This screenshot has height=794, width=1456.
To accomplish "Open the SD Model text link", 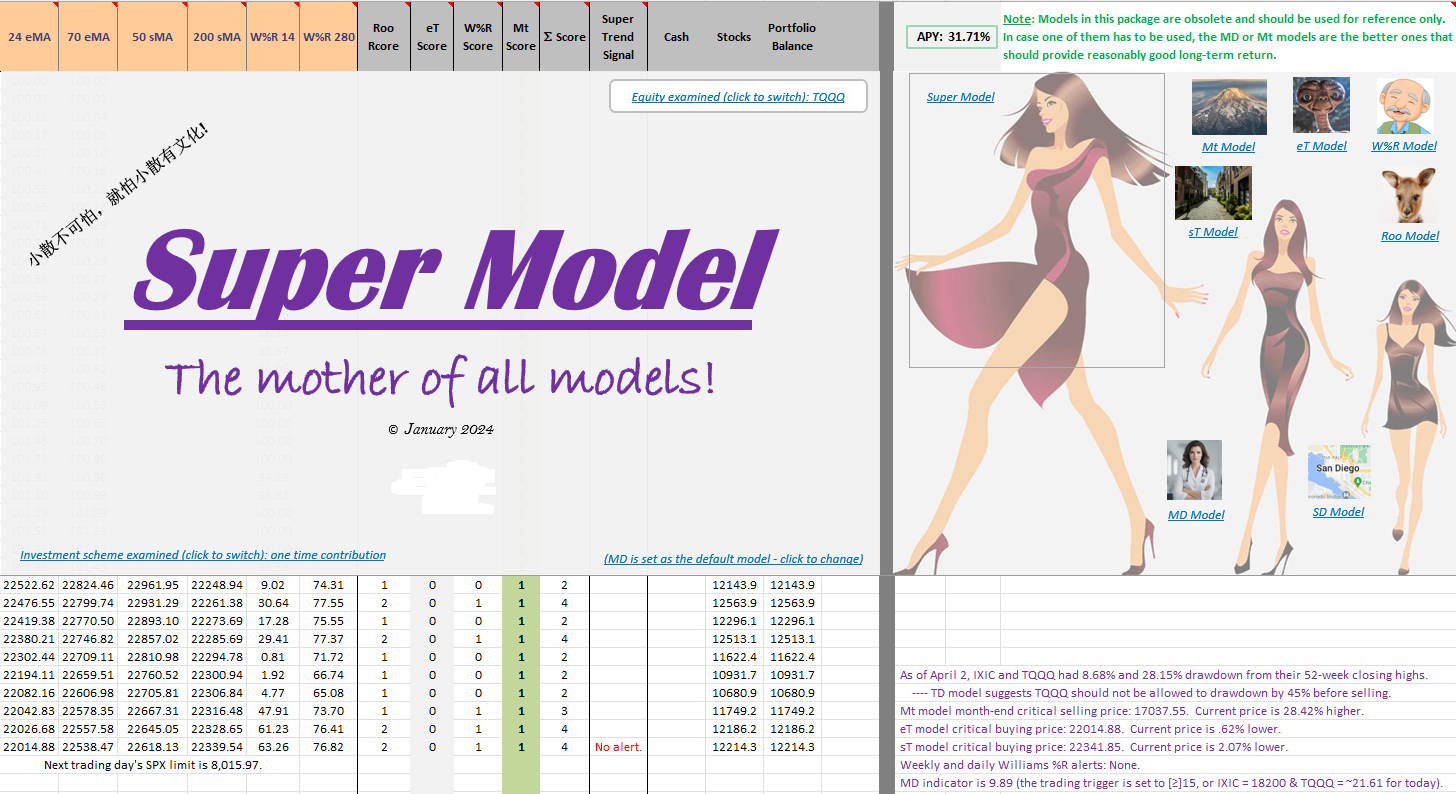I will pos(1338,512).
